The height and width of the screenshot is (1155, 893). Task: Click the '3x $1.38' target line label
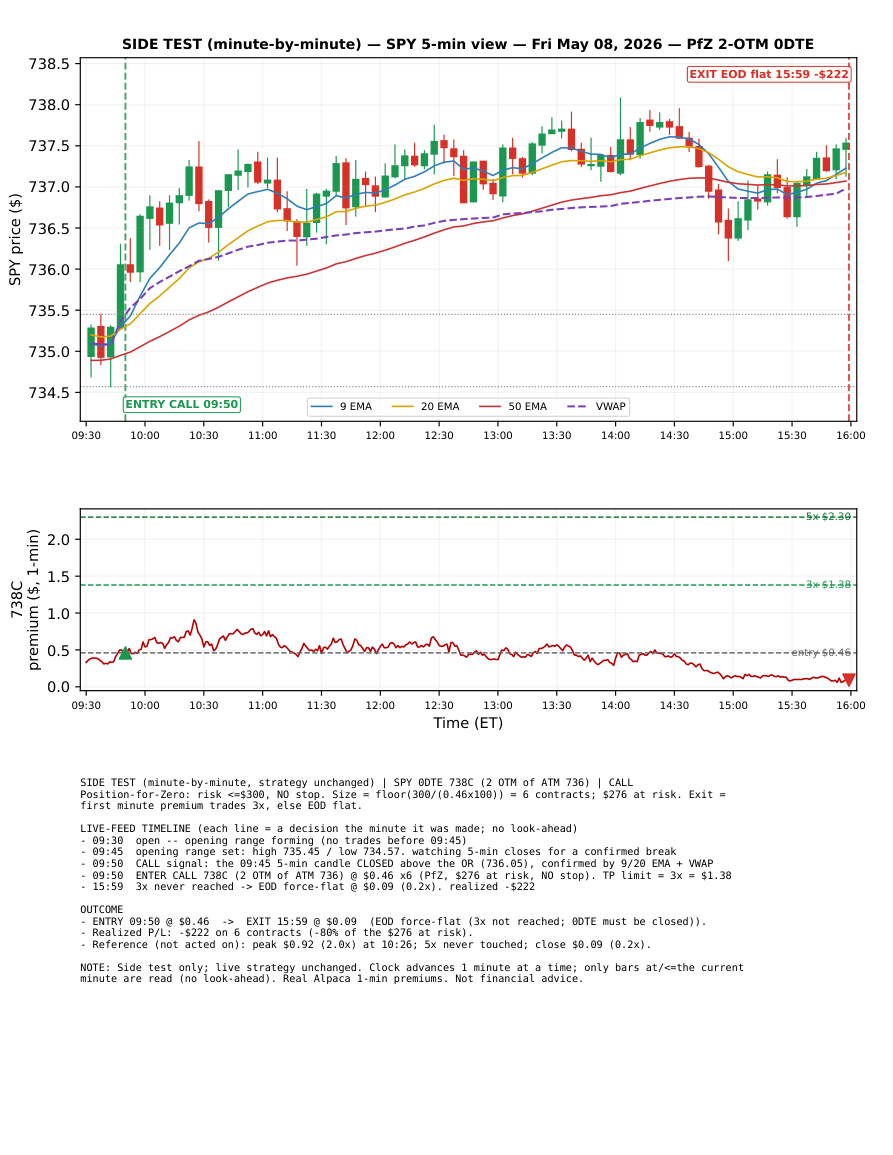828,585
